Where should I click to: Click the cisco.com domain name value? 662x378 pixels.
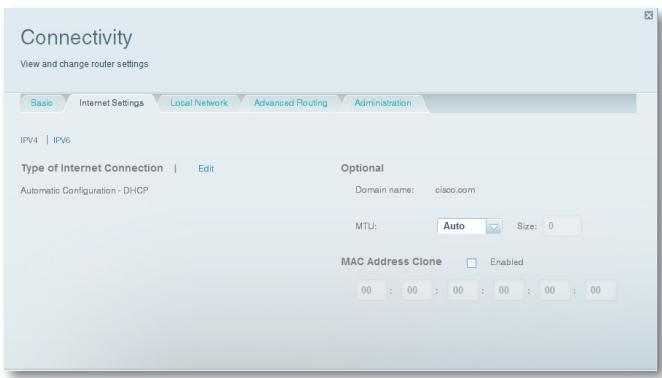[x=455, y=190]
